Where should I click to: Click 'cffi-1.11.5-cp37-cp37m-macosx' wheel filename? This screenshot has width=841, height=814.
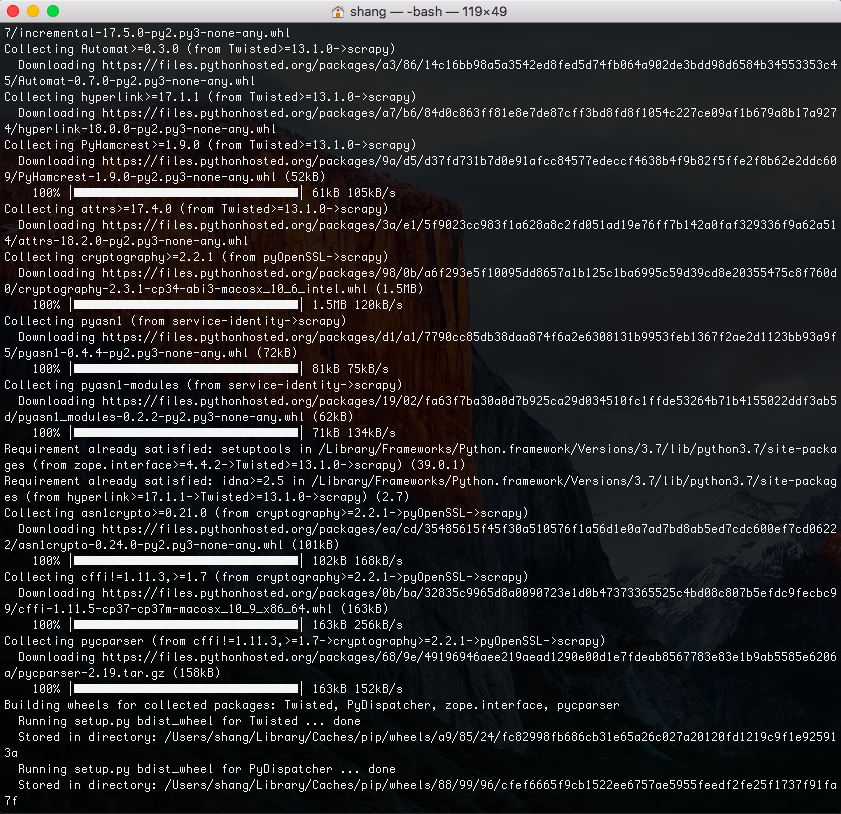pos(175,609)
